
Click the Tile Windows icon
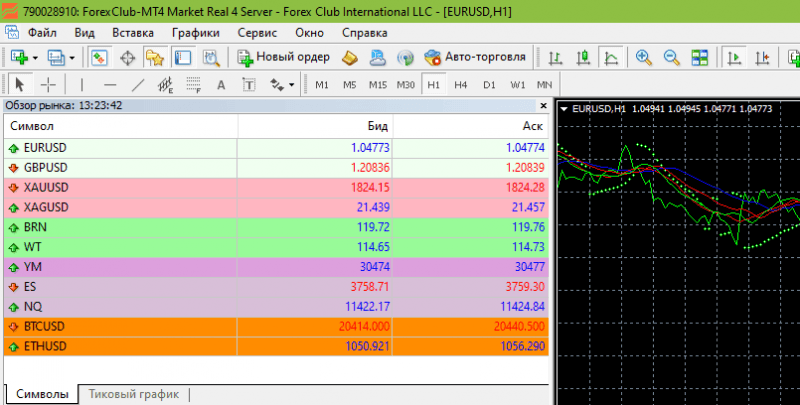point(699,58)
